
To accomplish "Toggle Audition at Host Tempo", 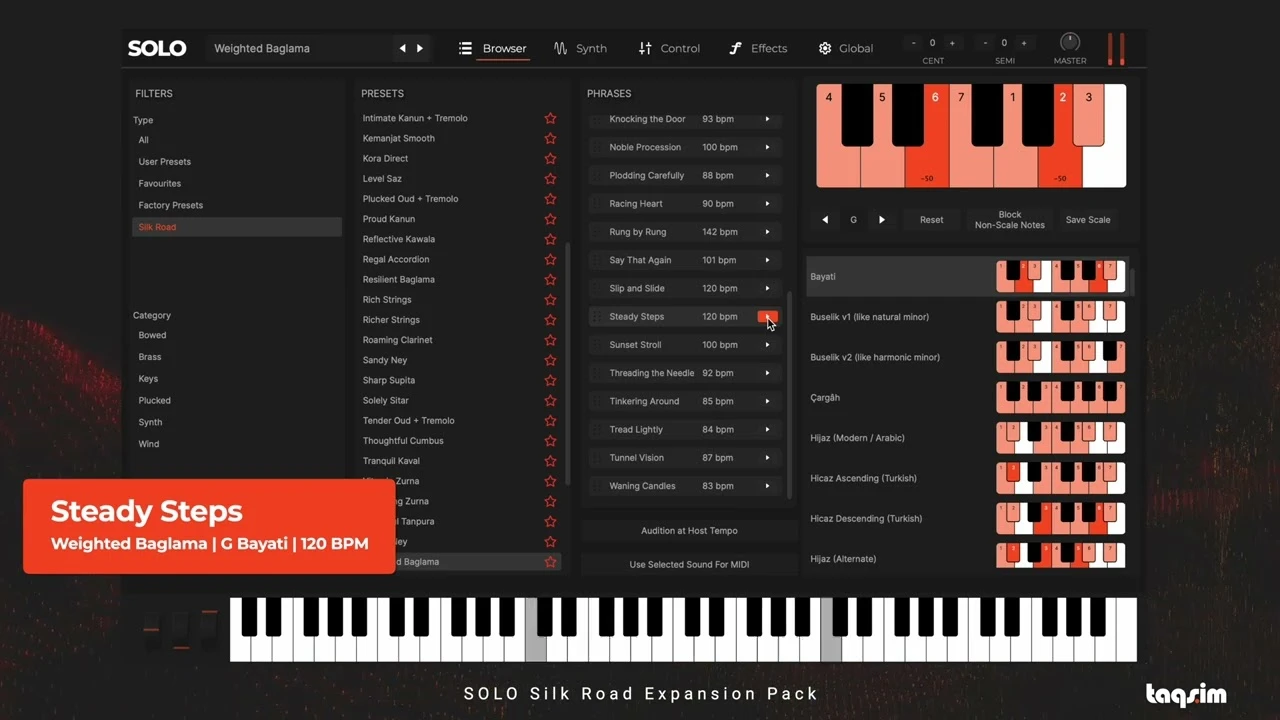I will click(689, 531).
